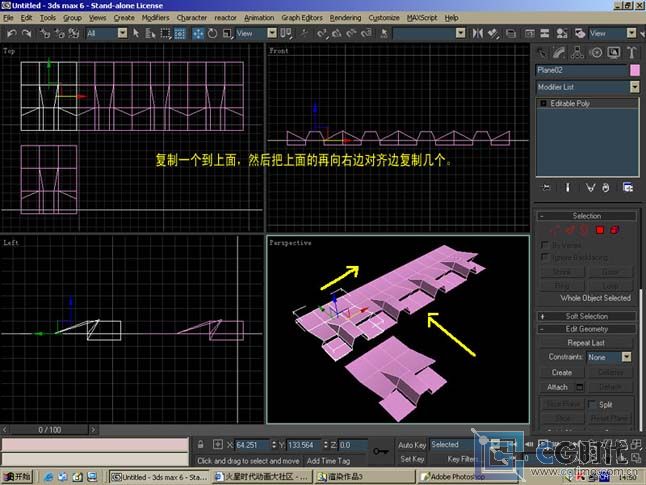This screenshot has width=646, height=485.
Task: Open the MAXScript menu
Action: 422,18
